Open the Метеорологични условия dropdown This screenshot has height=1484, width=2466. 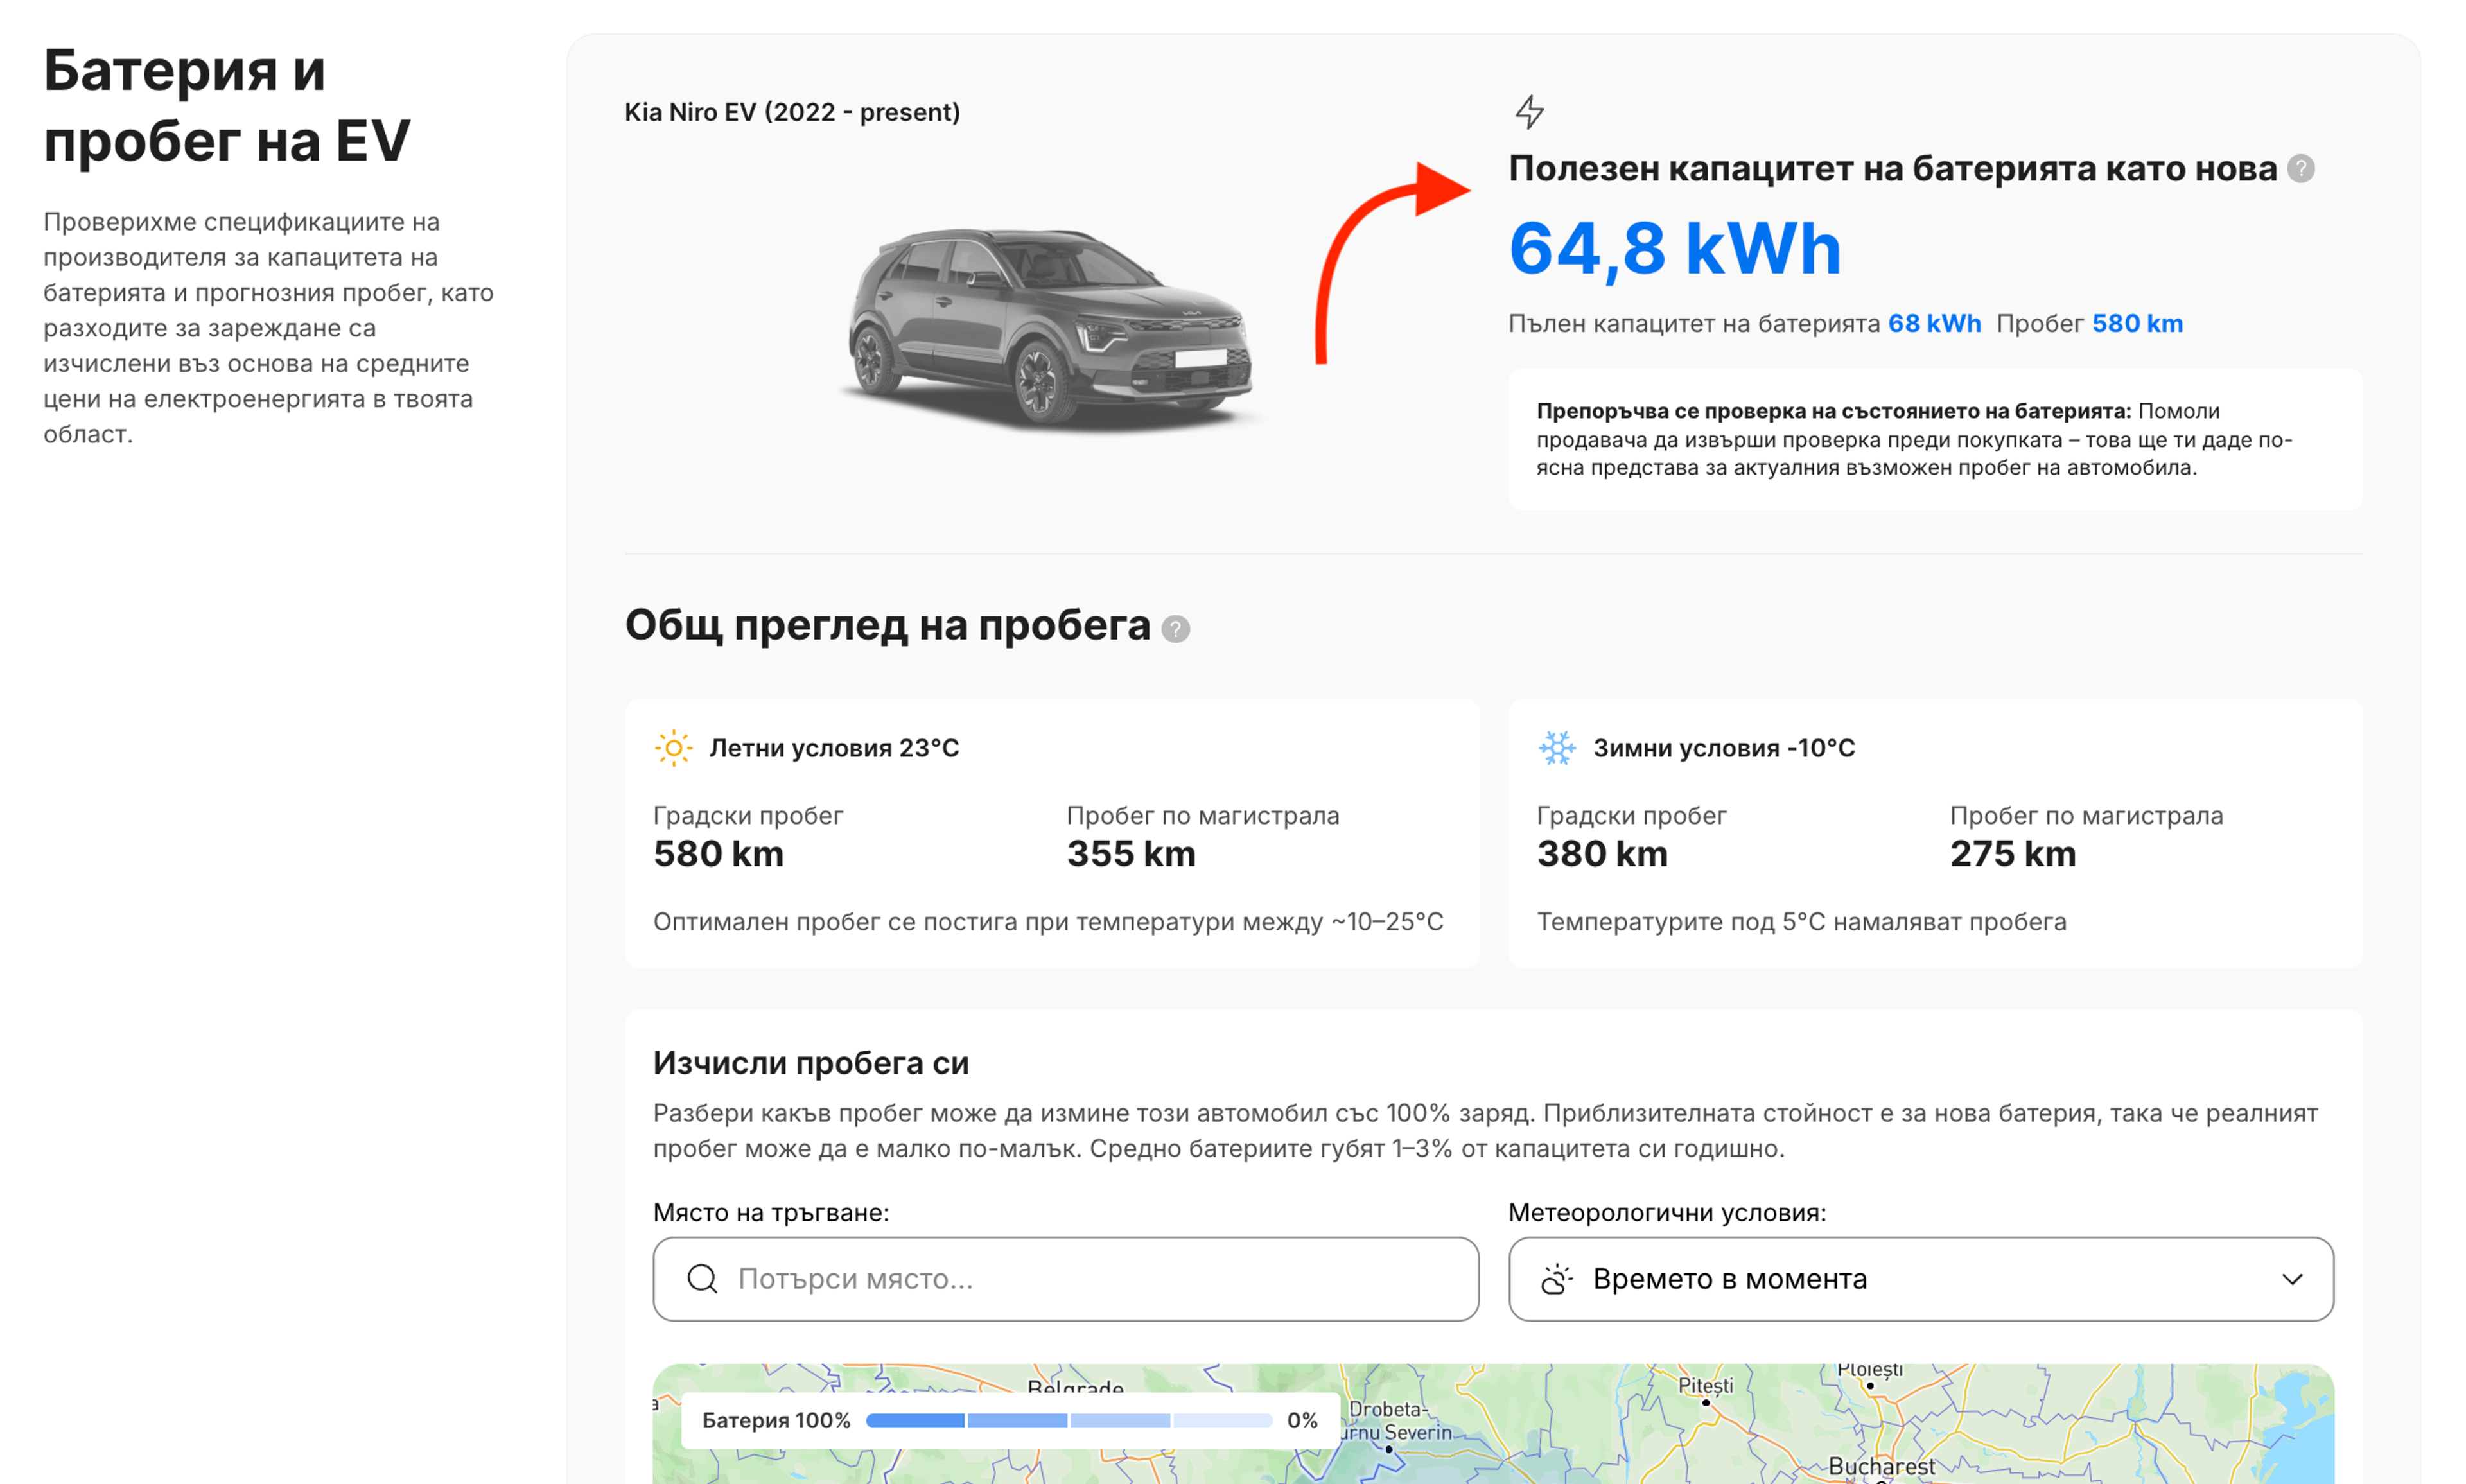[1920, 1279]
